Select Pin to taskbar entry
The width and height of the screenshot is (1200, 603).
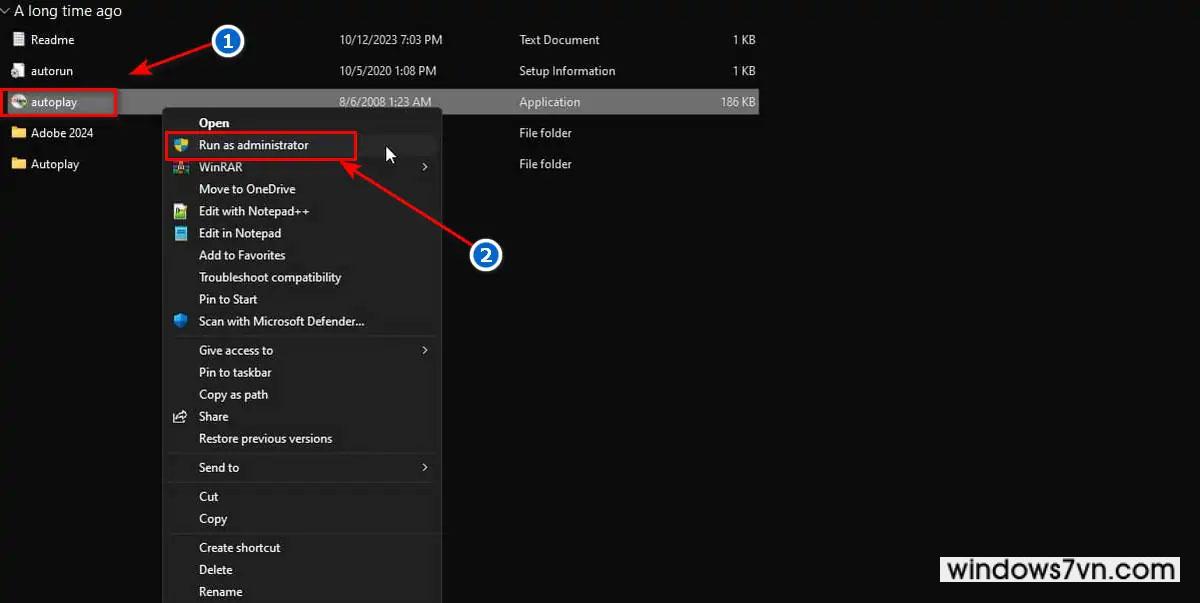(x=235, y=372)
